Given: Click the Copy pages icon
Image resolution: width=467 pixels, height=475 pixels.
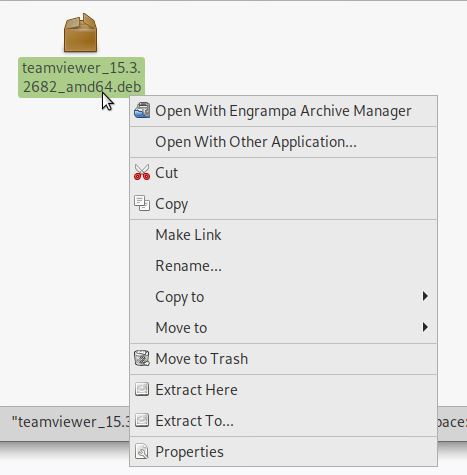Looking at the screenshot, I should click(142, 203).
